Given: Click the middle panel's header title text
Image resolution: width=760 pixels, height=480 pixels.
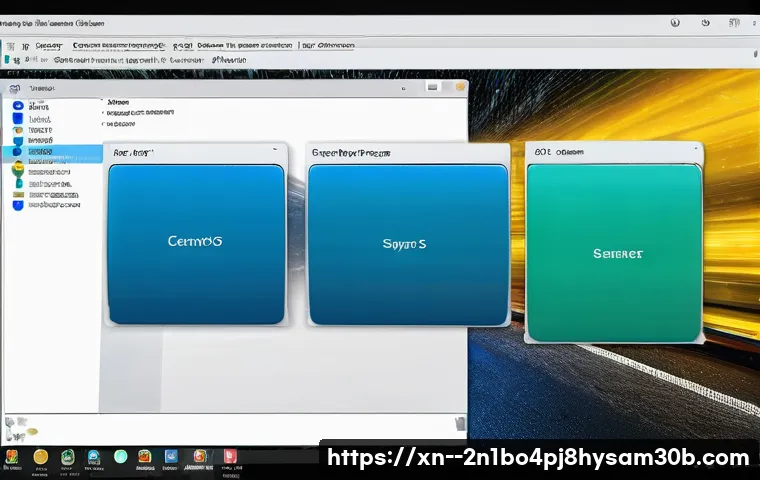Looking at the screenshot, I should (351, 154).
